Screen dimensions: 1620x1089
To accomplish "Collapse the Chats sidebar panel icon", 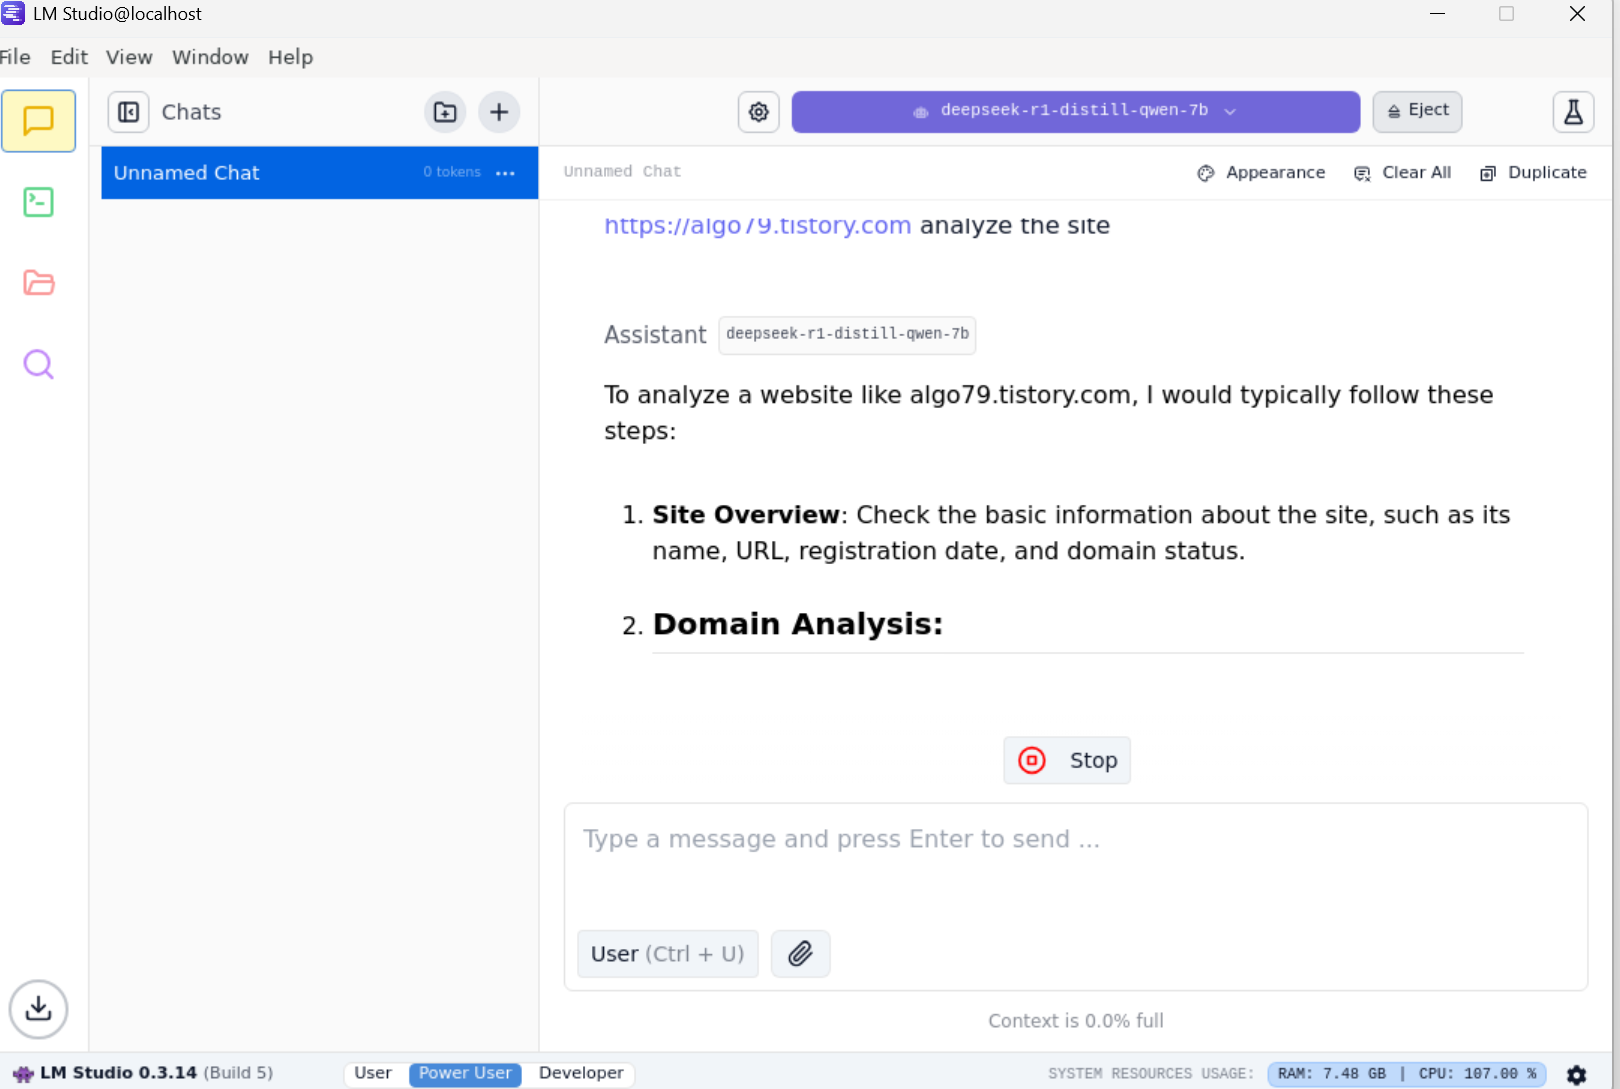I will pyautogui.click(x=129, y=112).
